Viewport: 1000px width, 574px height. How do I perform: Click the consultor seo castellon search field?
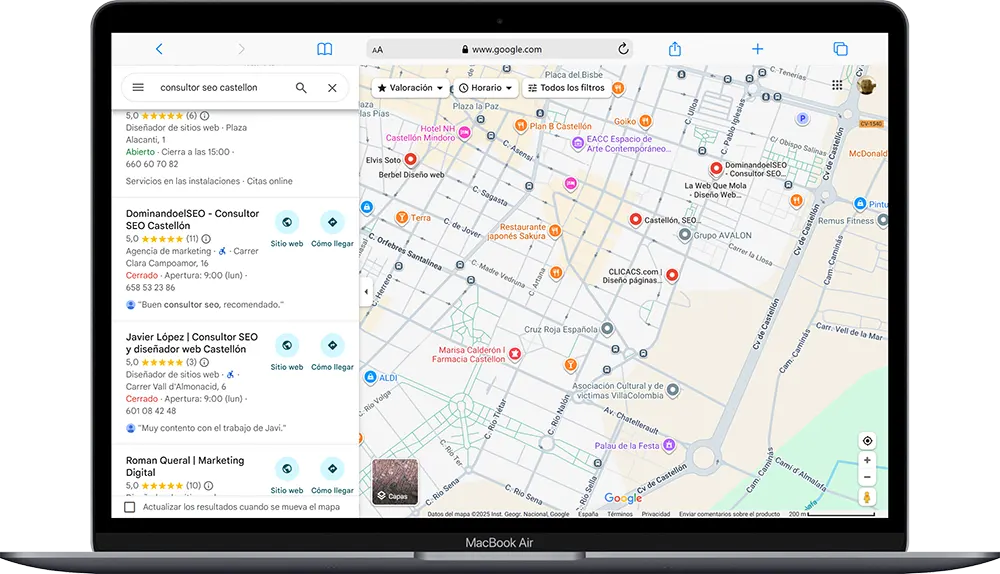point(220,88)
